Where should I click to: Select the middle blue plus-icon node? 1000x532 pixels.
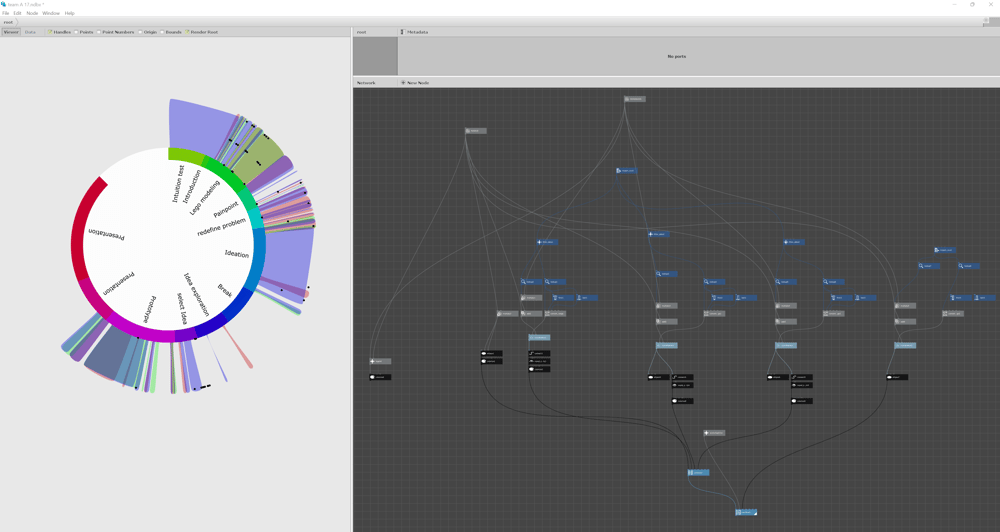click(x=658, y=234)
